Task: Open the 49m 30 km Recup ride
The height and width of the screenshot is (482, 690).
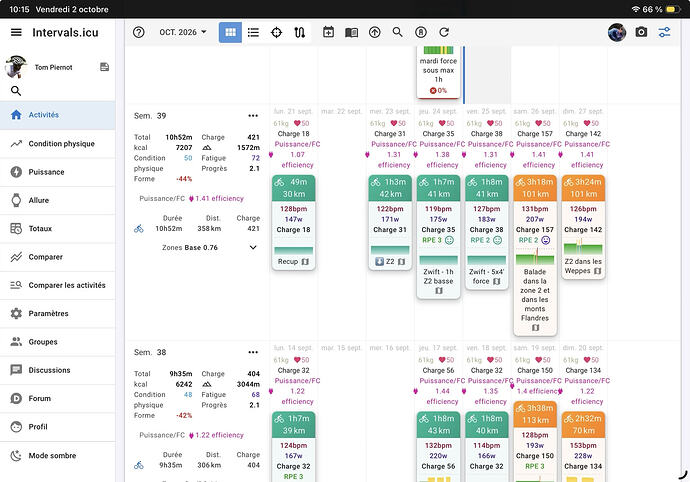Action: pyautogui.click(x=294, y=222)
